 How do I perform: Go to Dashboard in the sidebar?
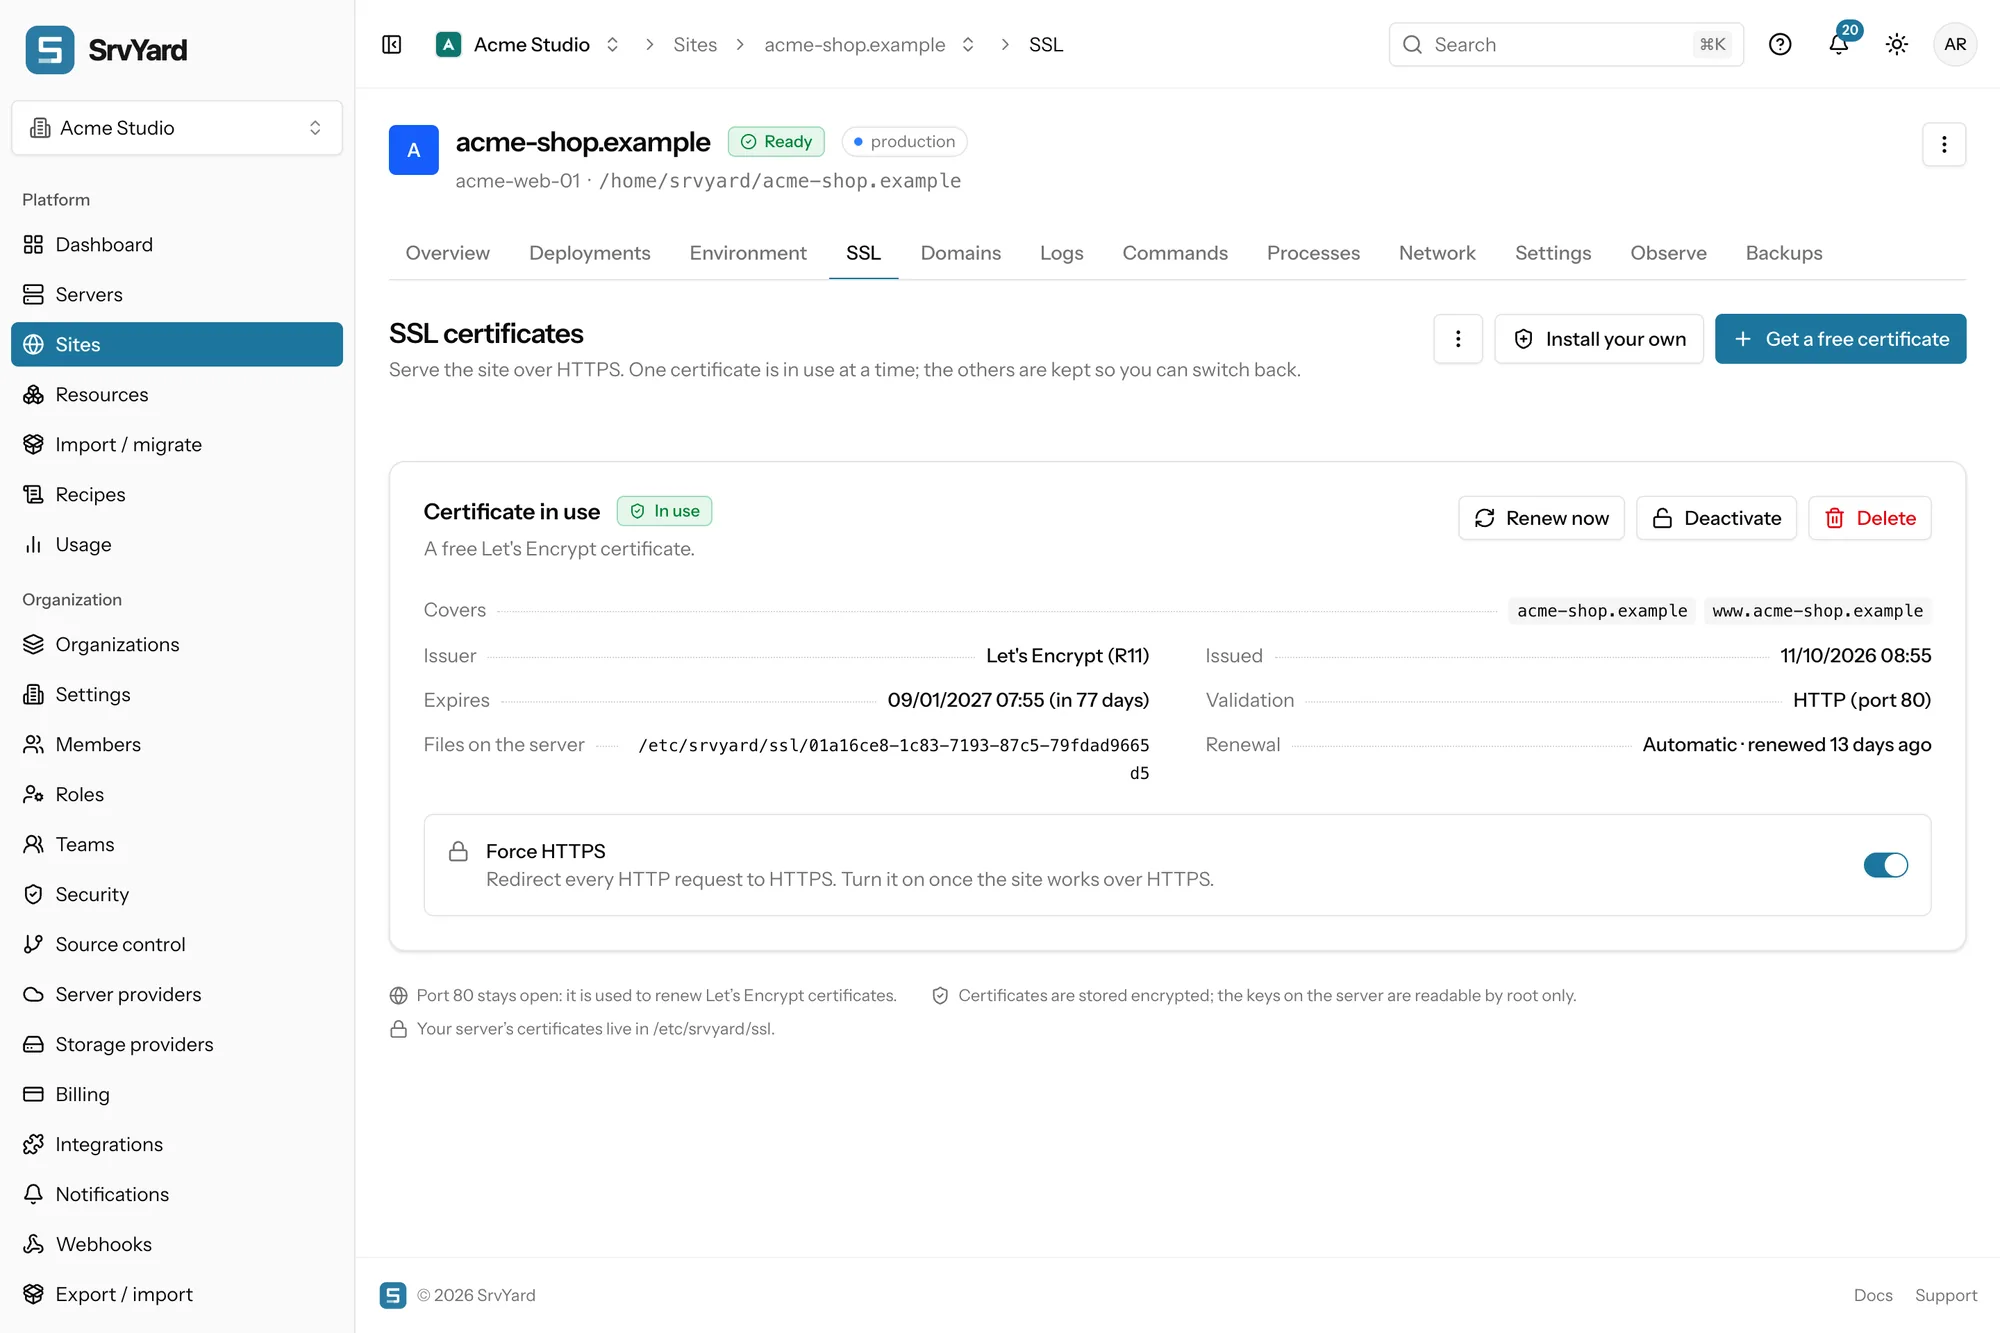[177, 245]
